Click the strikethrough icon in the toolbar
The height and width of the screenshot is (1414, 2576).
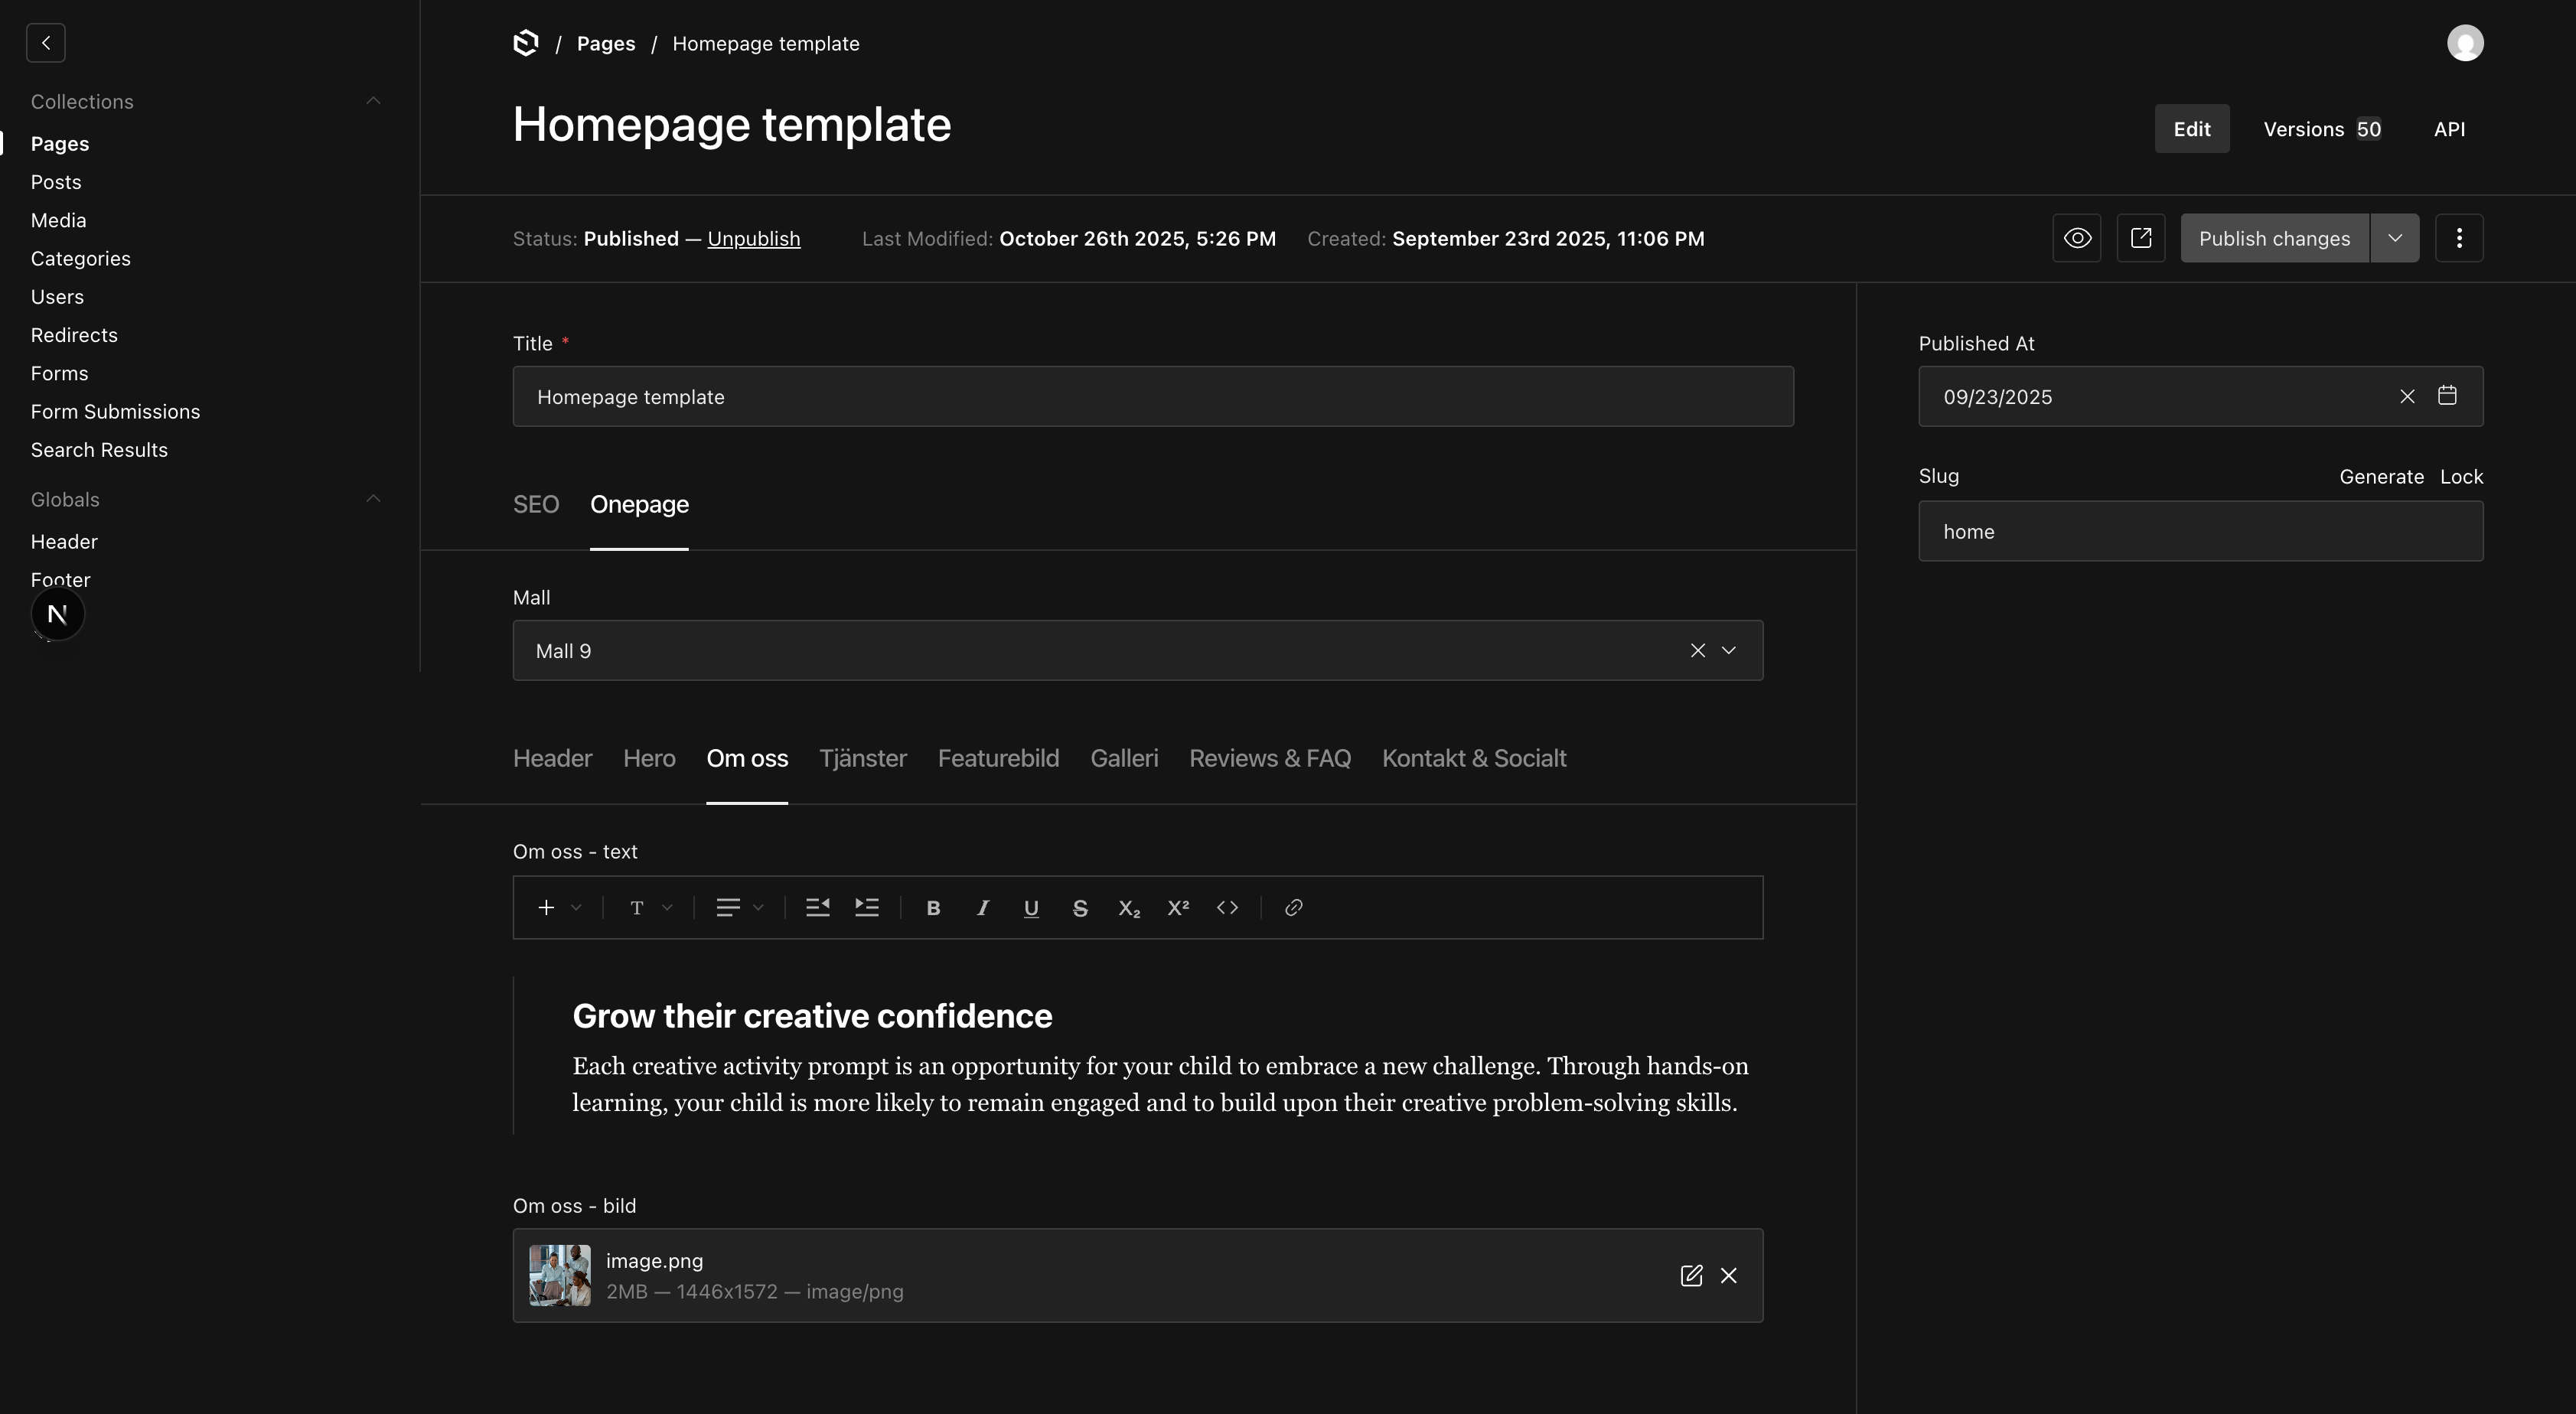tap(1080, 908)
